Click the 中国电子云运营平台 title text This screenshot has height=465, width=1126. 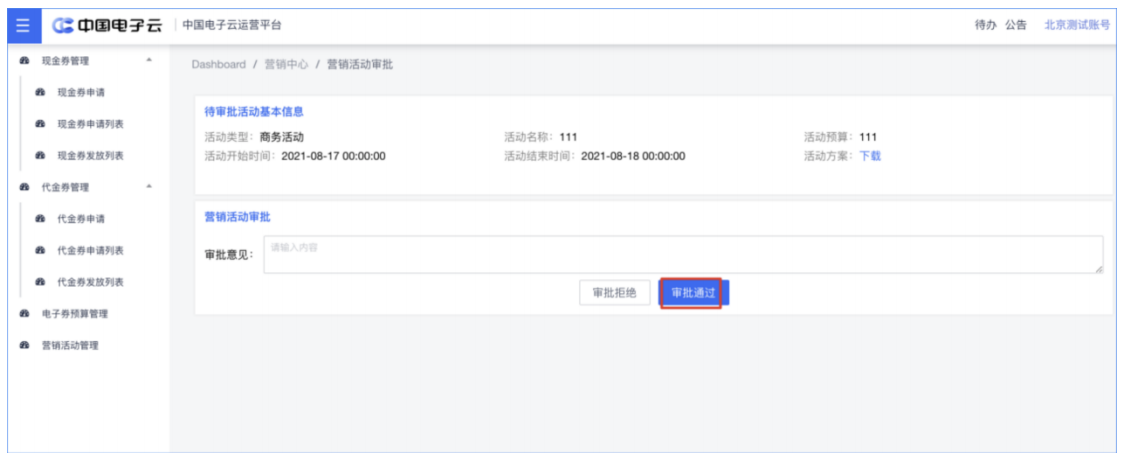pyautogui.click(x=232, y=25)
